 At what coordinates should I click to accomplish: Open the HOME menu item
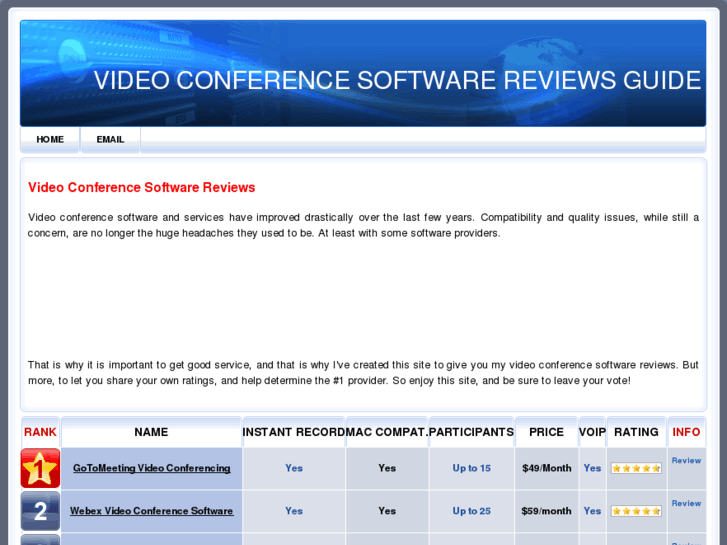[50, 140]
